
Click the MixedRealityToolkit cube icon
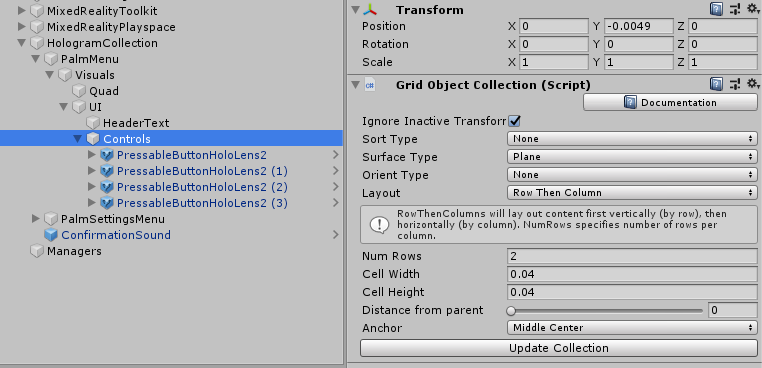point(37,11)
